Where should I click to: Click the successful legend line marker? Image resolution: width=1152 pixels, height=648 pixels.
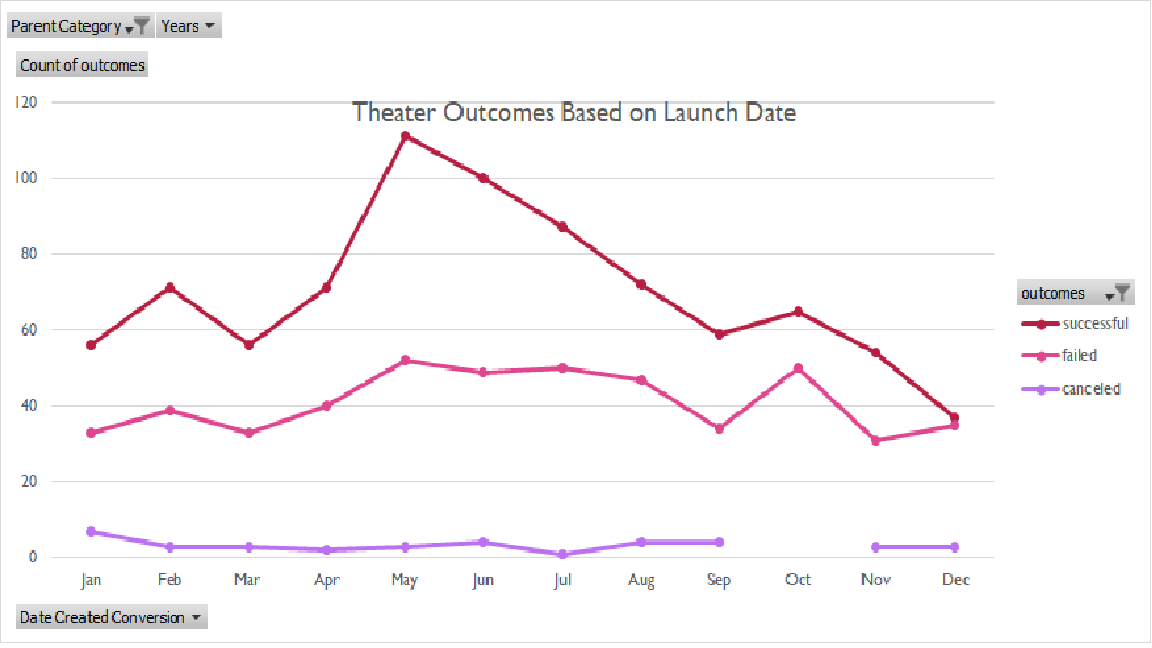coord(1040,323)
